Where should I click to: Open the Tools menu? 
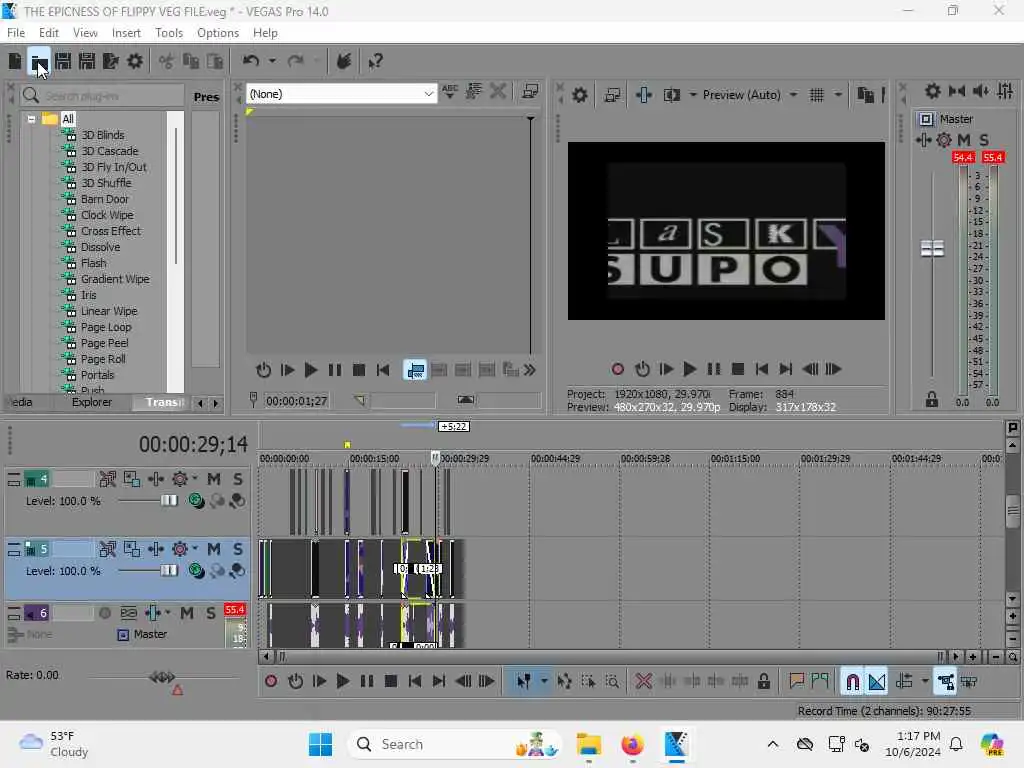[168, 33]
